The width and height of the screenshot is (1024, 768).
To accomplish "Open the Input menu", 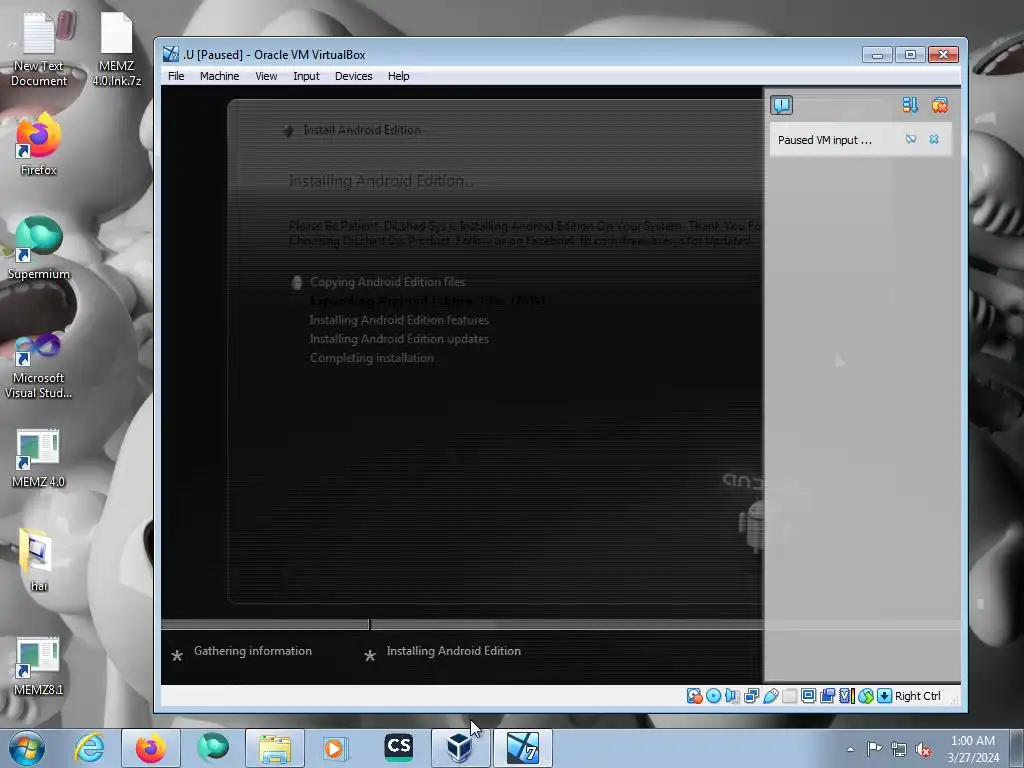I will (x=306, y=76).
